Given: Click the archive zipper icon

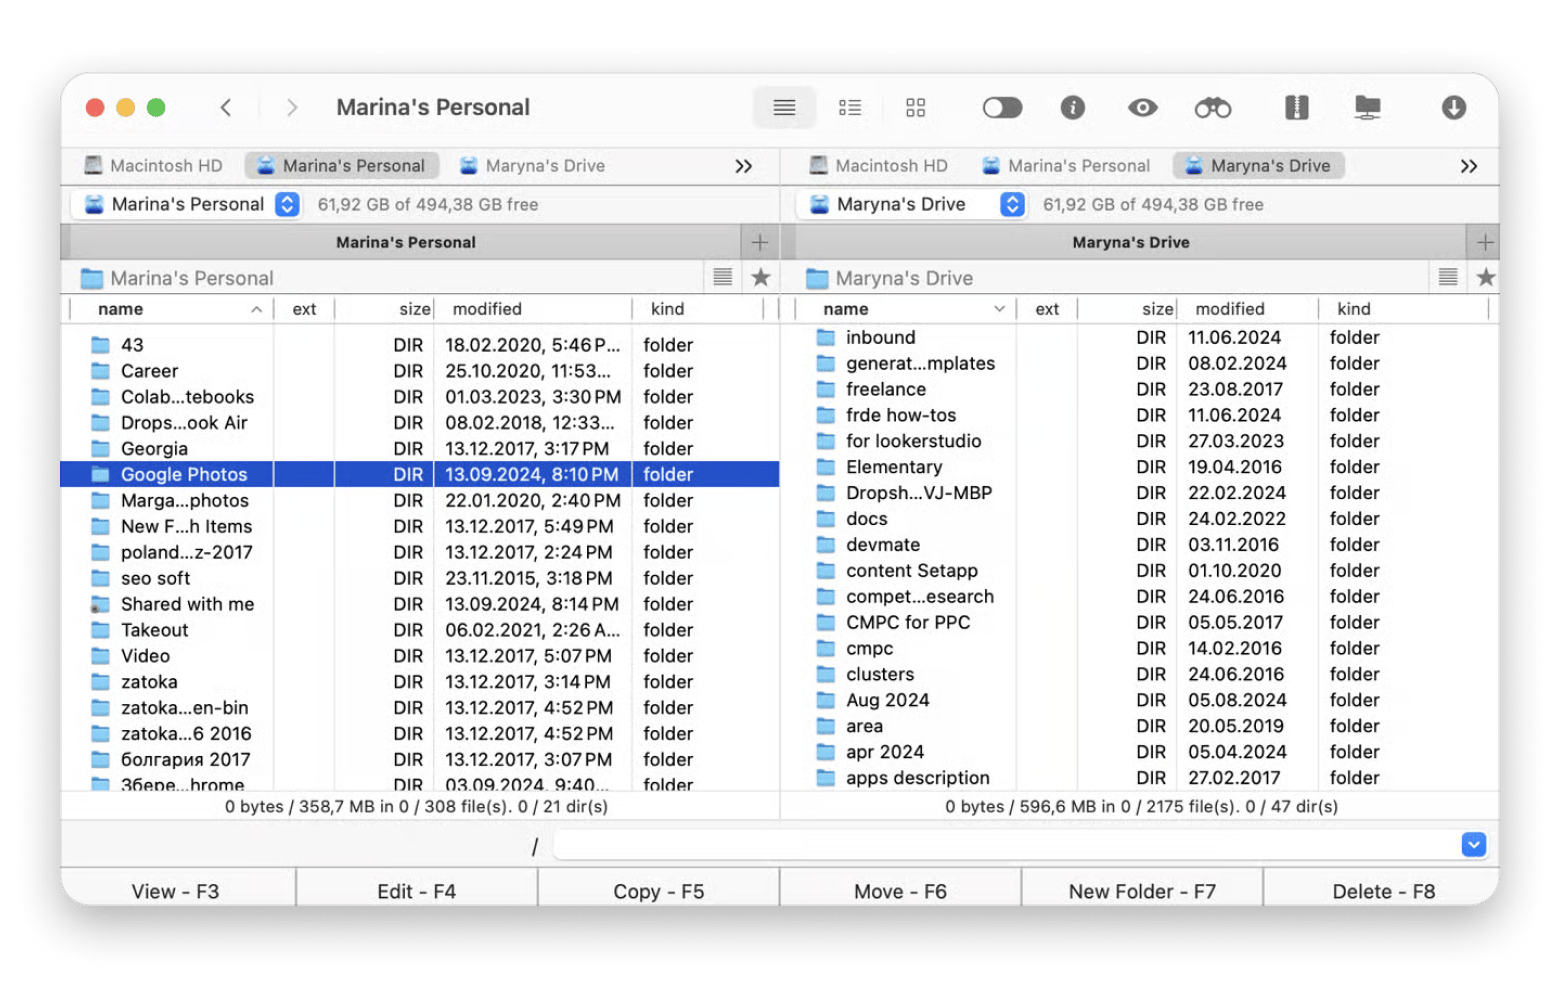Looking at the screenshot, I should (x=1296, y=107).
